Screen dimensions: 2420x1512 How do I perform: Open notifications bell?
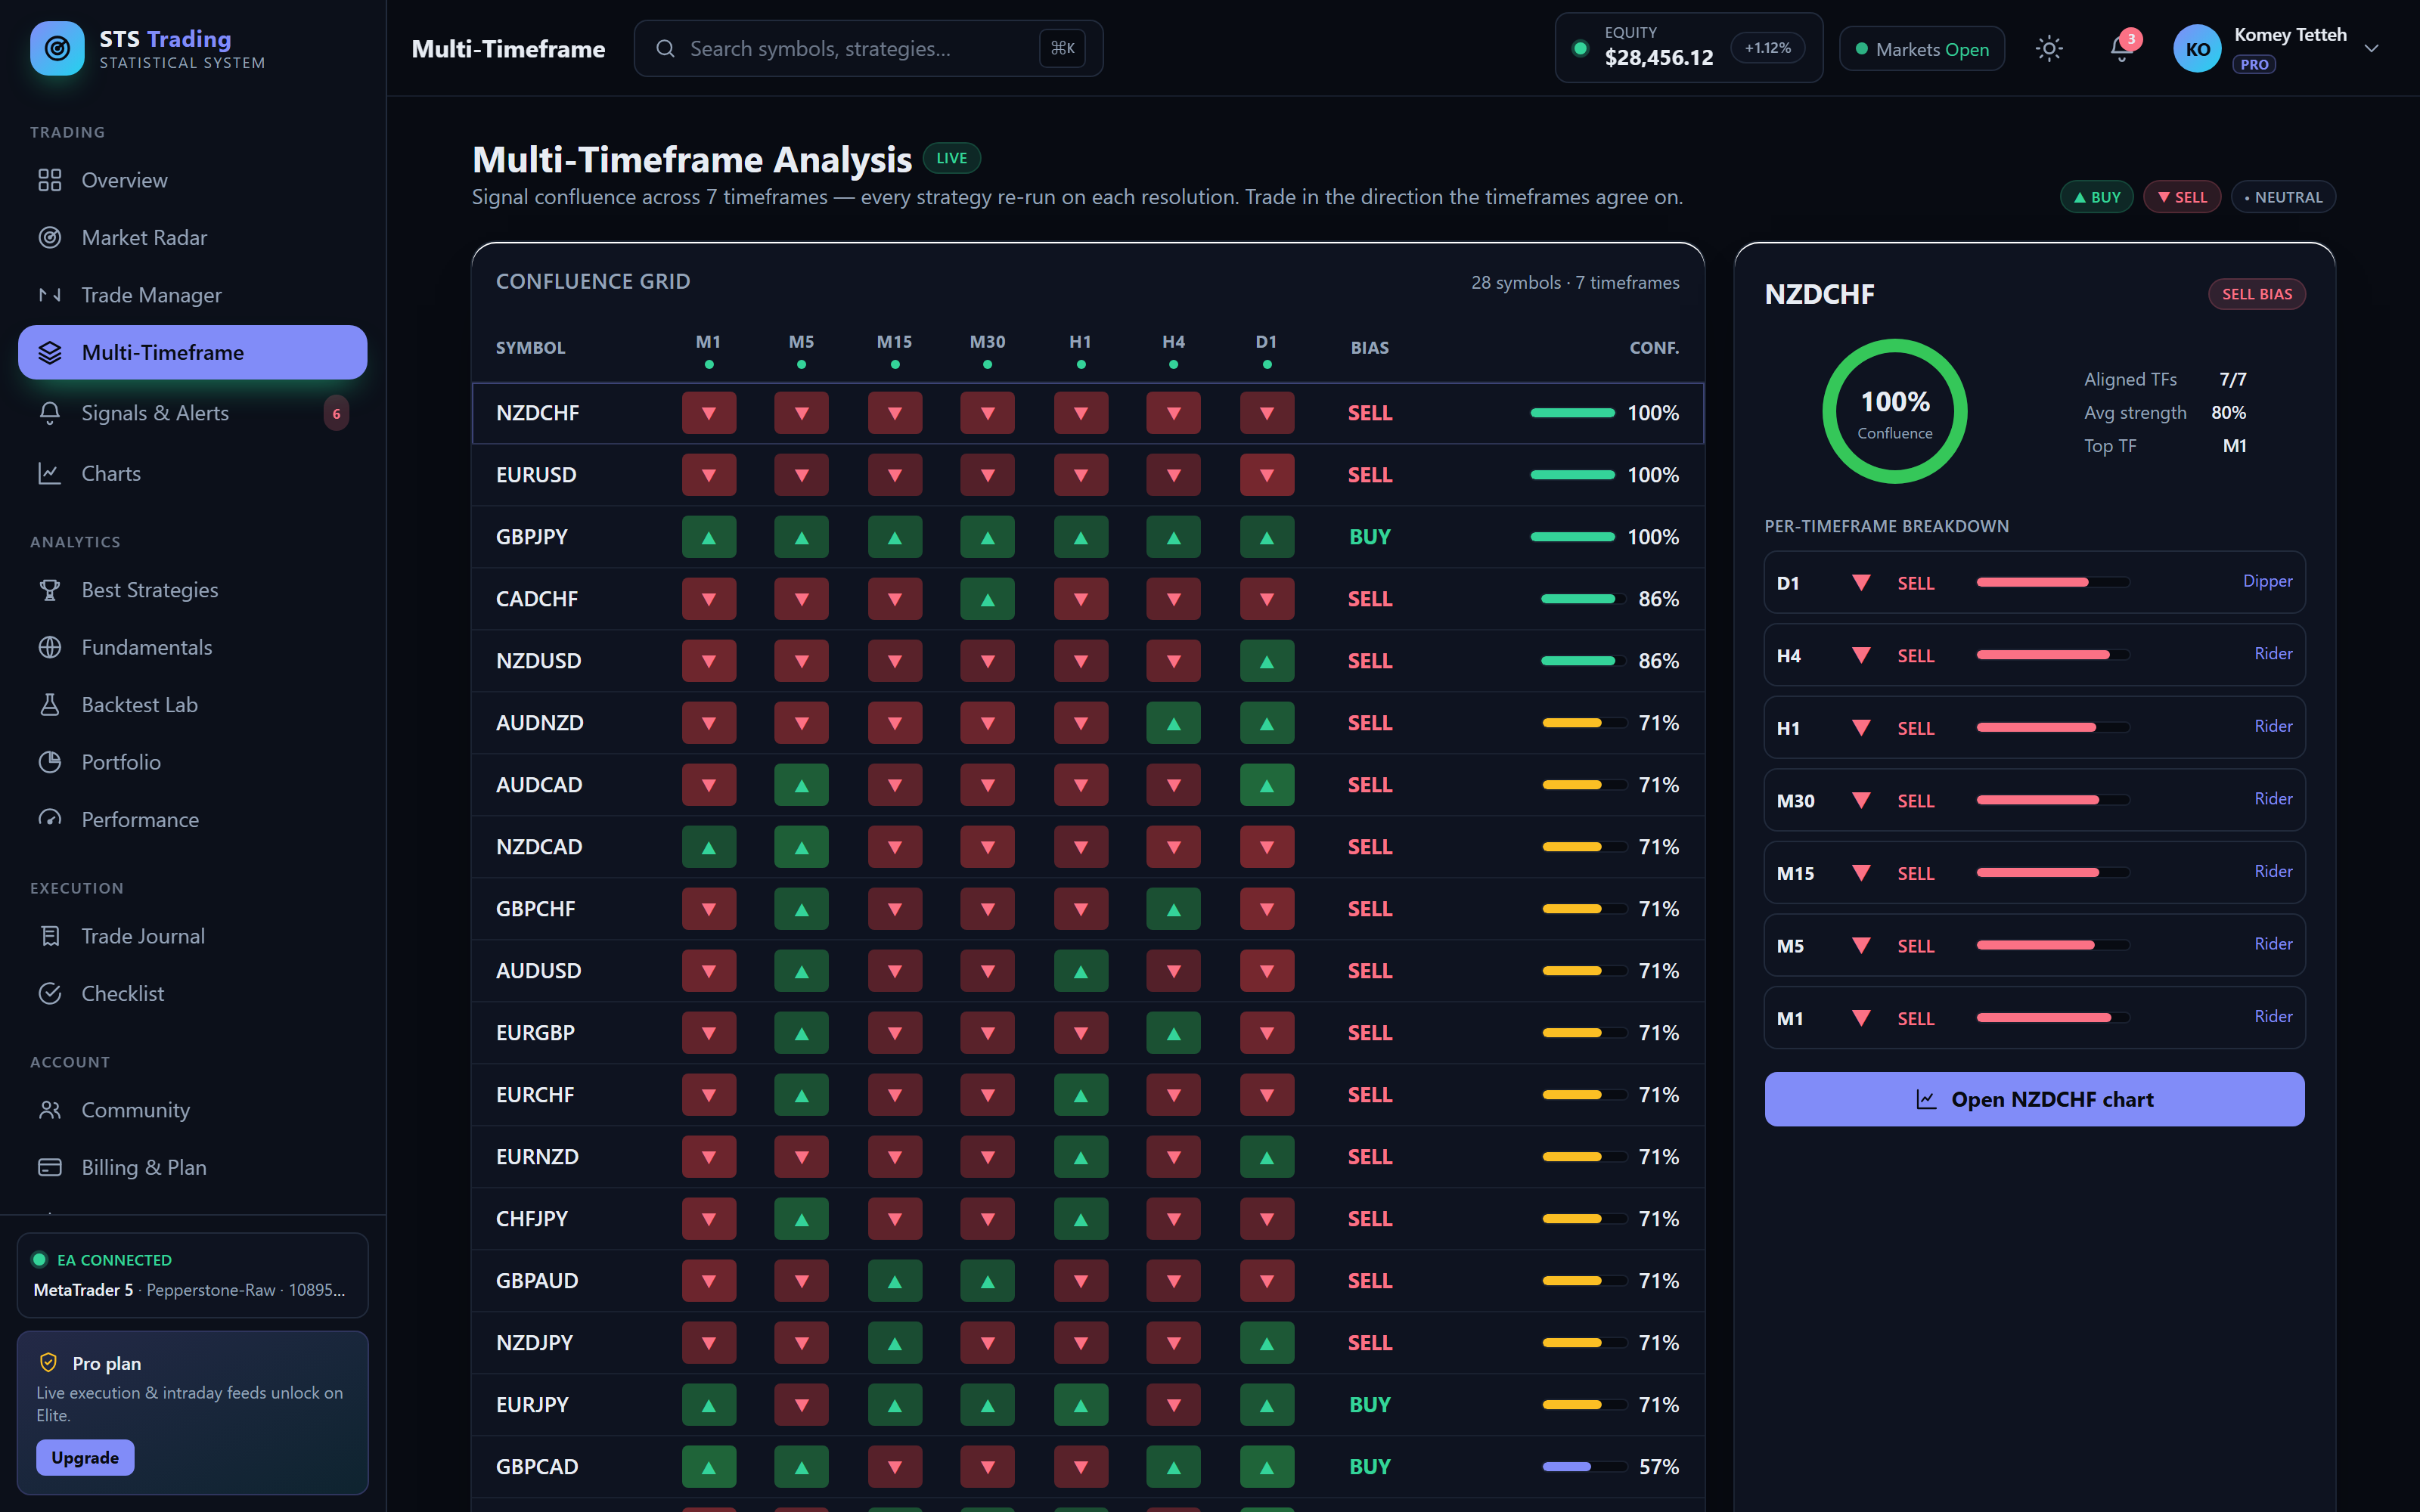[2121, 48]
